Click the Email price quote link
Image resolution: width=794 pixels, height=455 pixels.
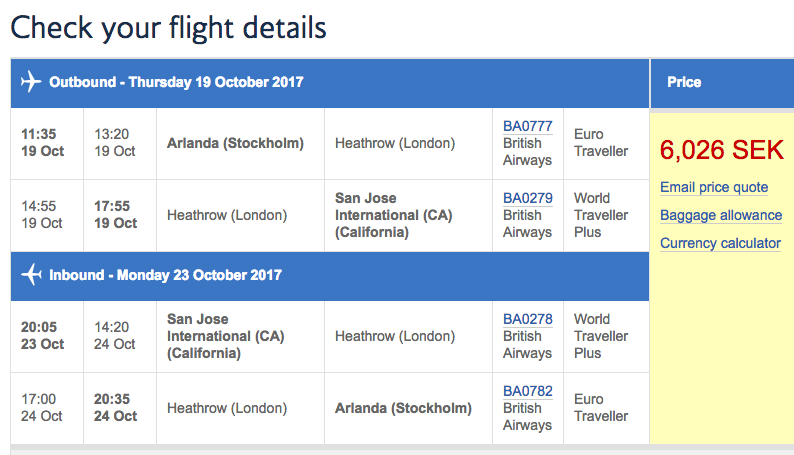714,187
